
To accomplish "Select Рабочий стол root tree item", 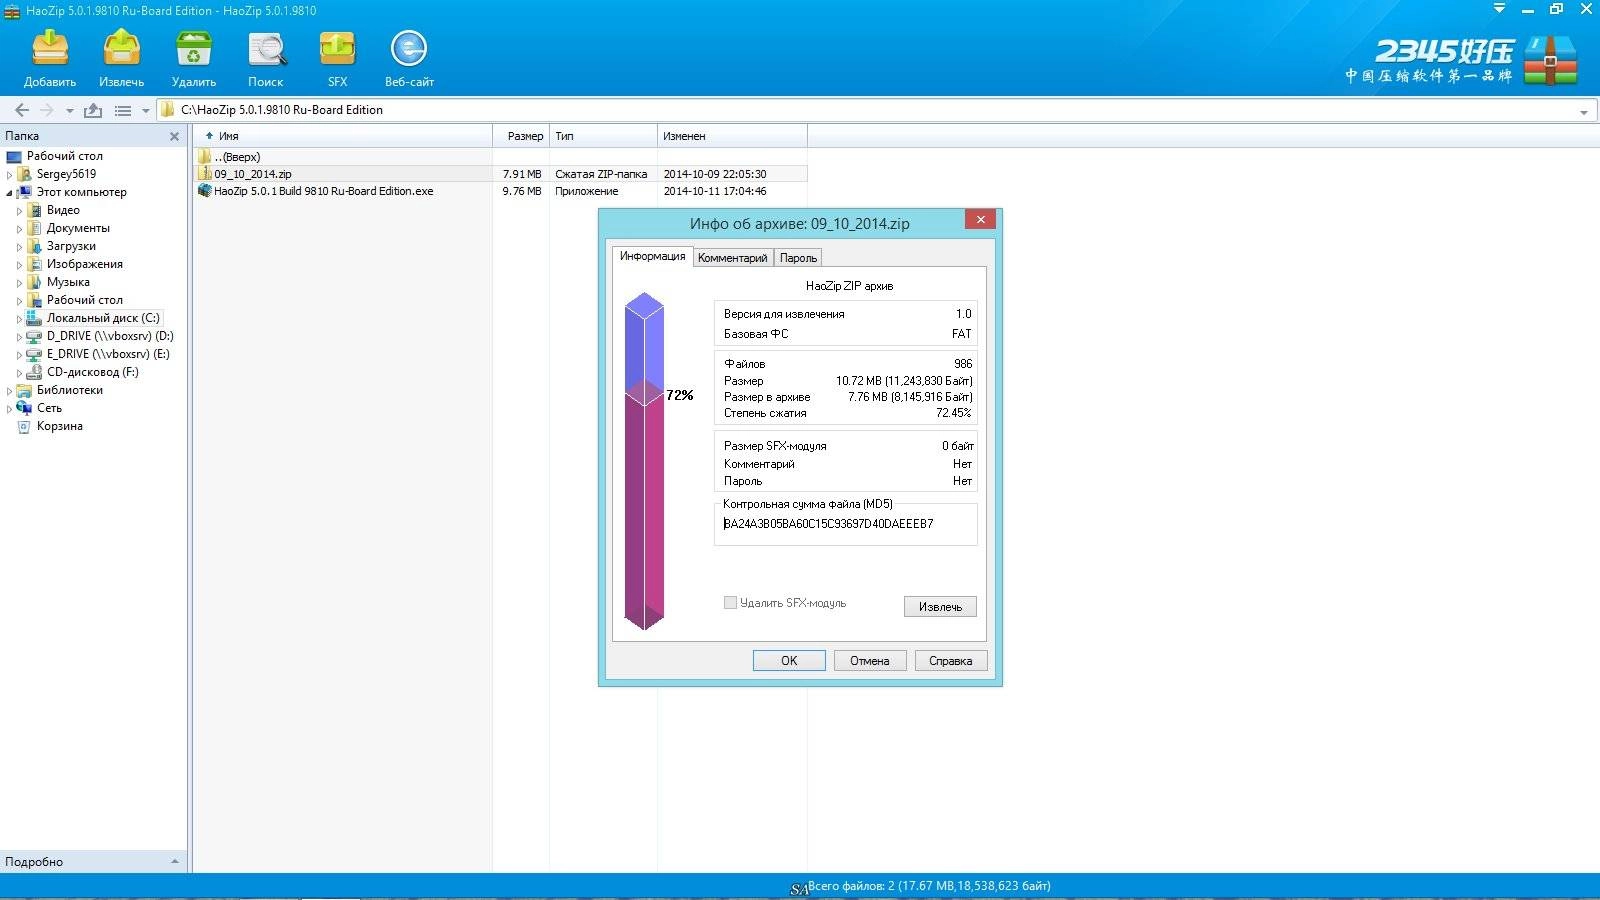I will coord(65,156).
